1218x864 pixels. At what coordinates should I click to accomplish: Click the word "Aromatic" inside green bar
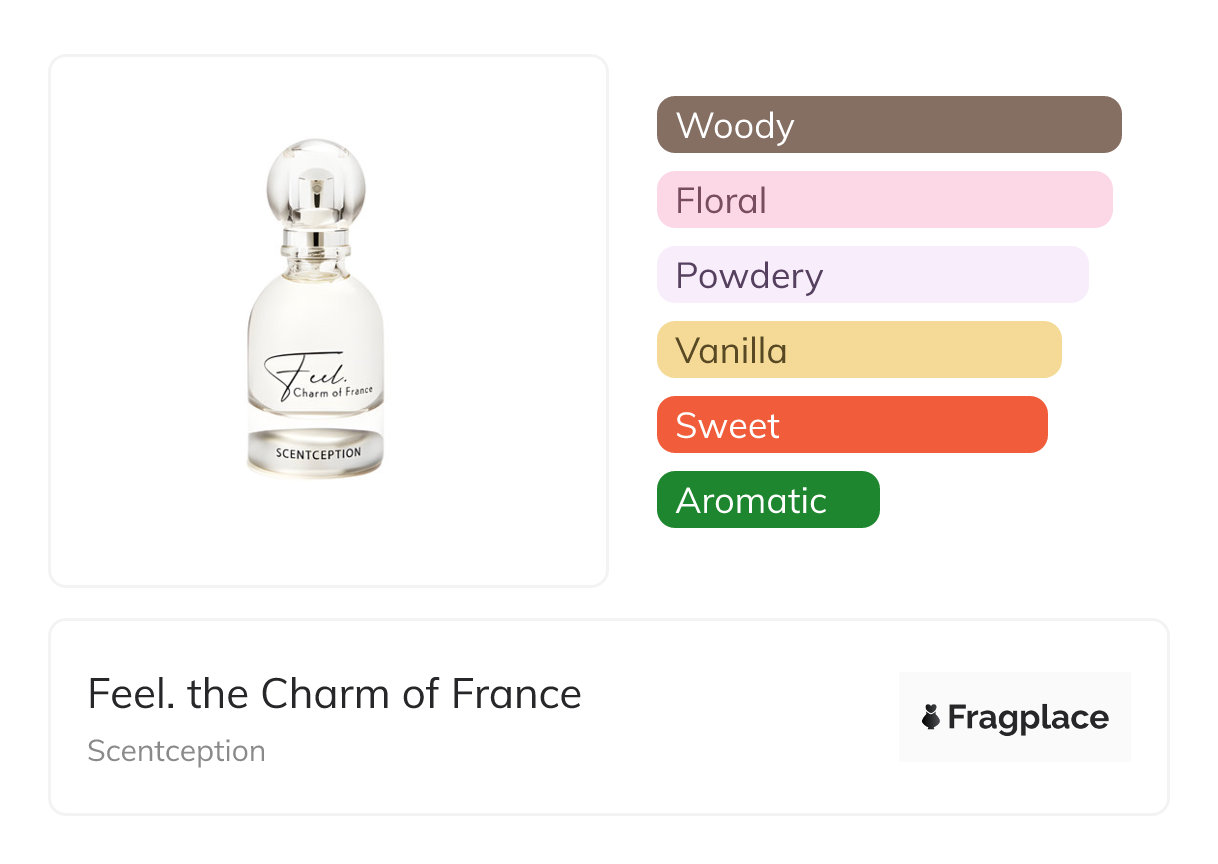click(x=751, y=501)
